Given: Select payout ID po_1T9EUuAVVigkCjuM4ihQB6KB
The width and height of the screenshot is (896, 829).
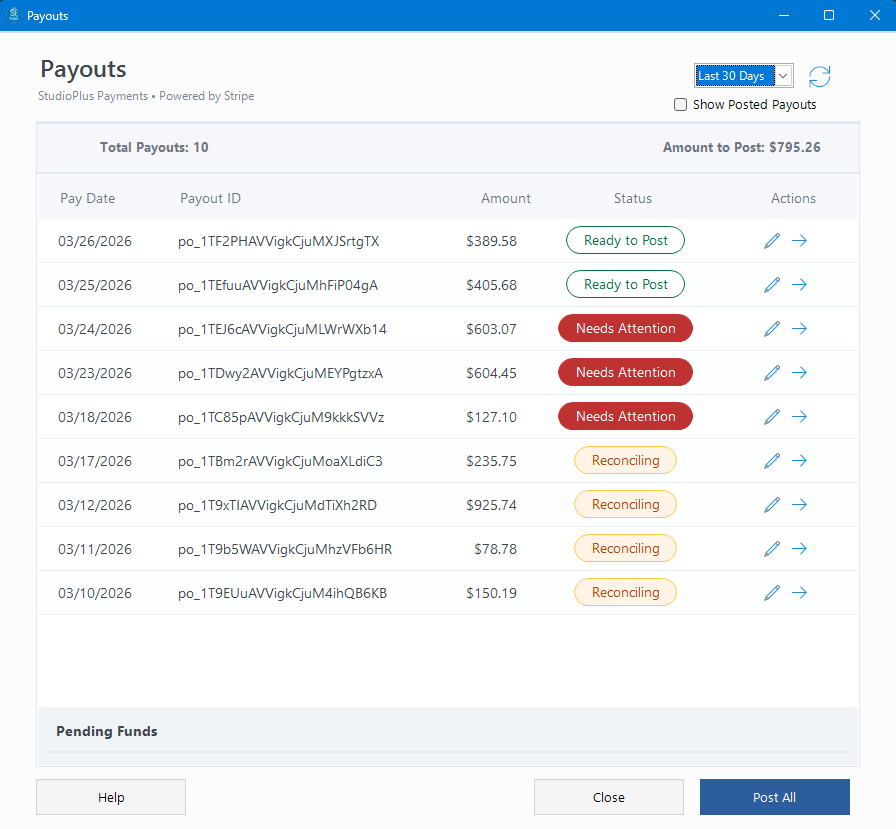Looking at the screenshot, I should coord(282,593).
